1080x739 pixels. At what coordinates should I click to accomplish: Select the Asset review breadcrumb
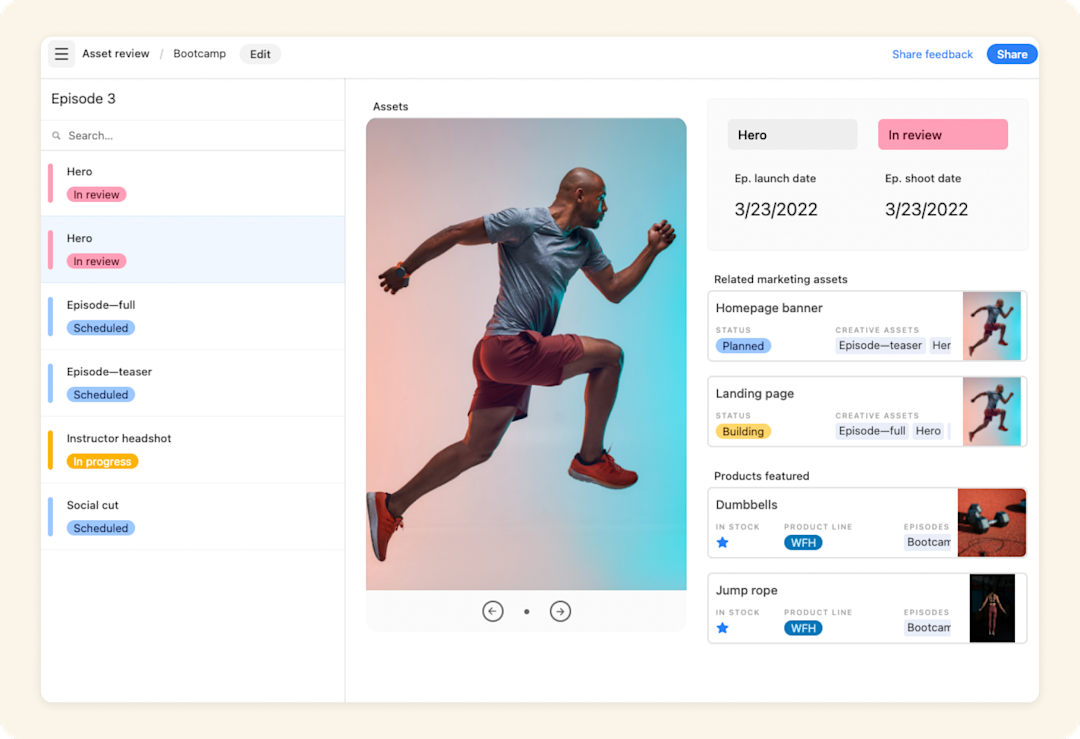point(116,54)
